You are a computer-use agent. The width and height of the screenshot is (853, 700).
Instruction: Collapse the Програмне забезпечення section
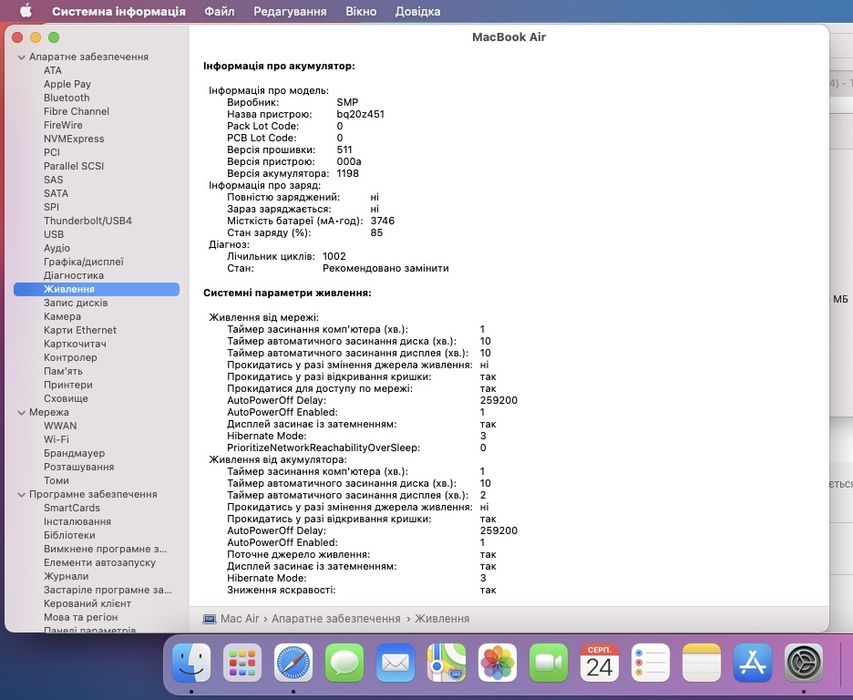22,495
